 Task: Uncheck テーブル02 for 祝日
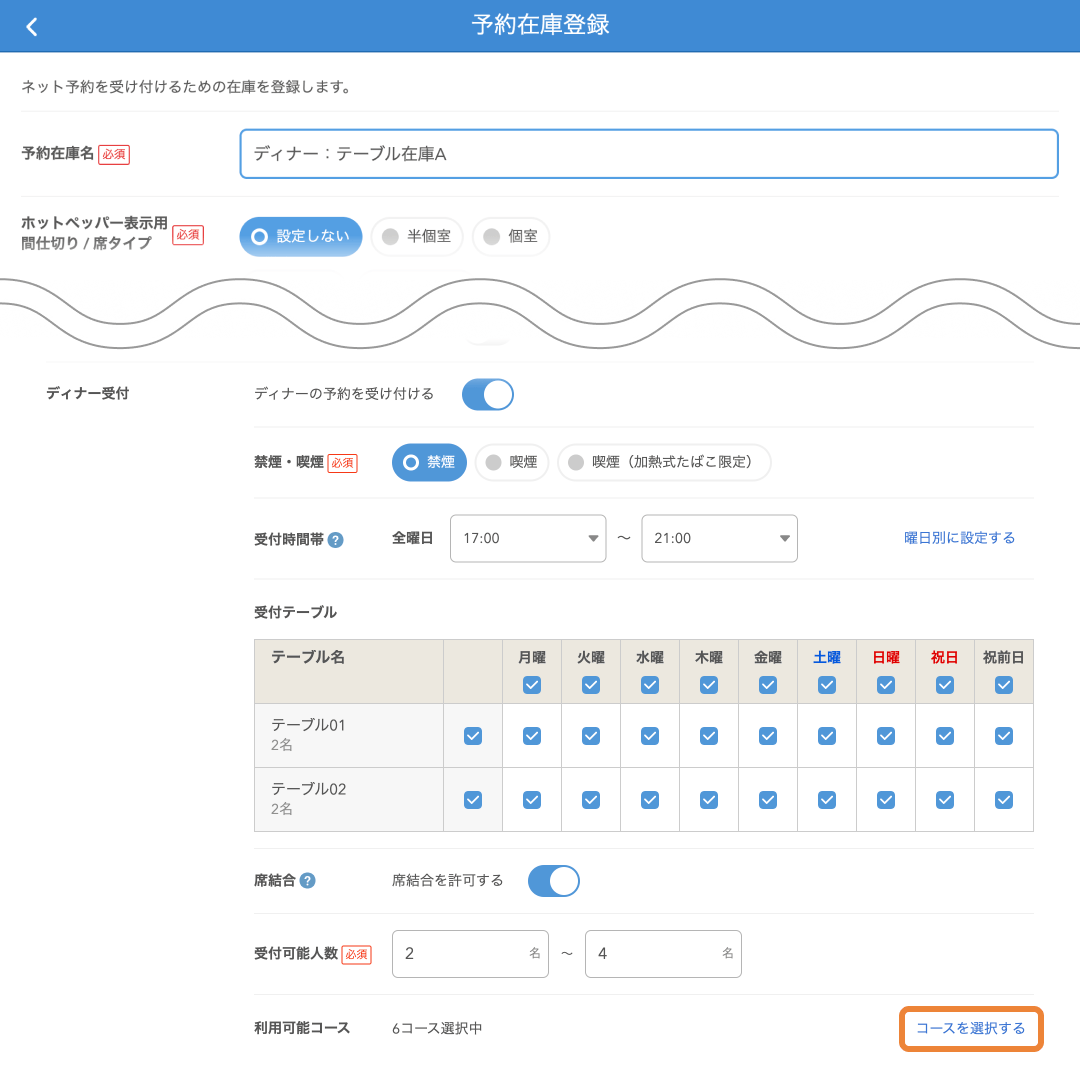tap(945, 800)
